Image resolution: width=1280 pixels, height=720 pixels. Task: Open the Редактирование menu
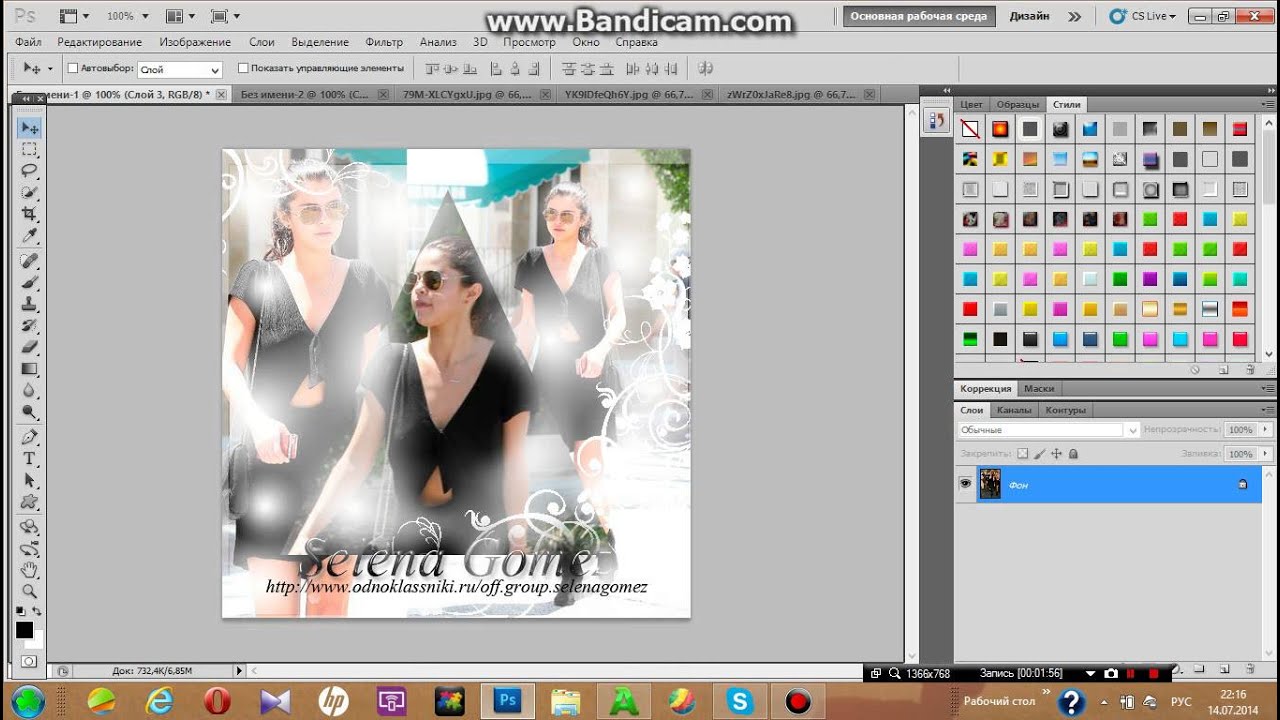point(99,42)
